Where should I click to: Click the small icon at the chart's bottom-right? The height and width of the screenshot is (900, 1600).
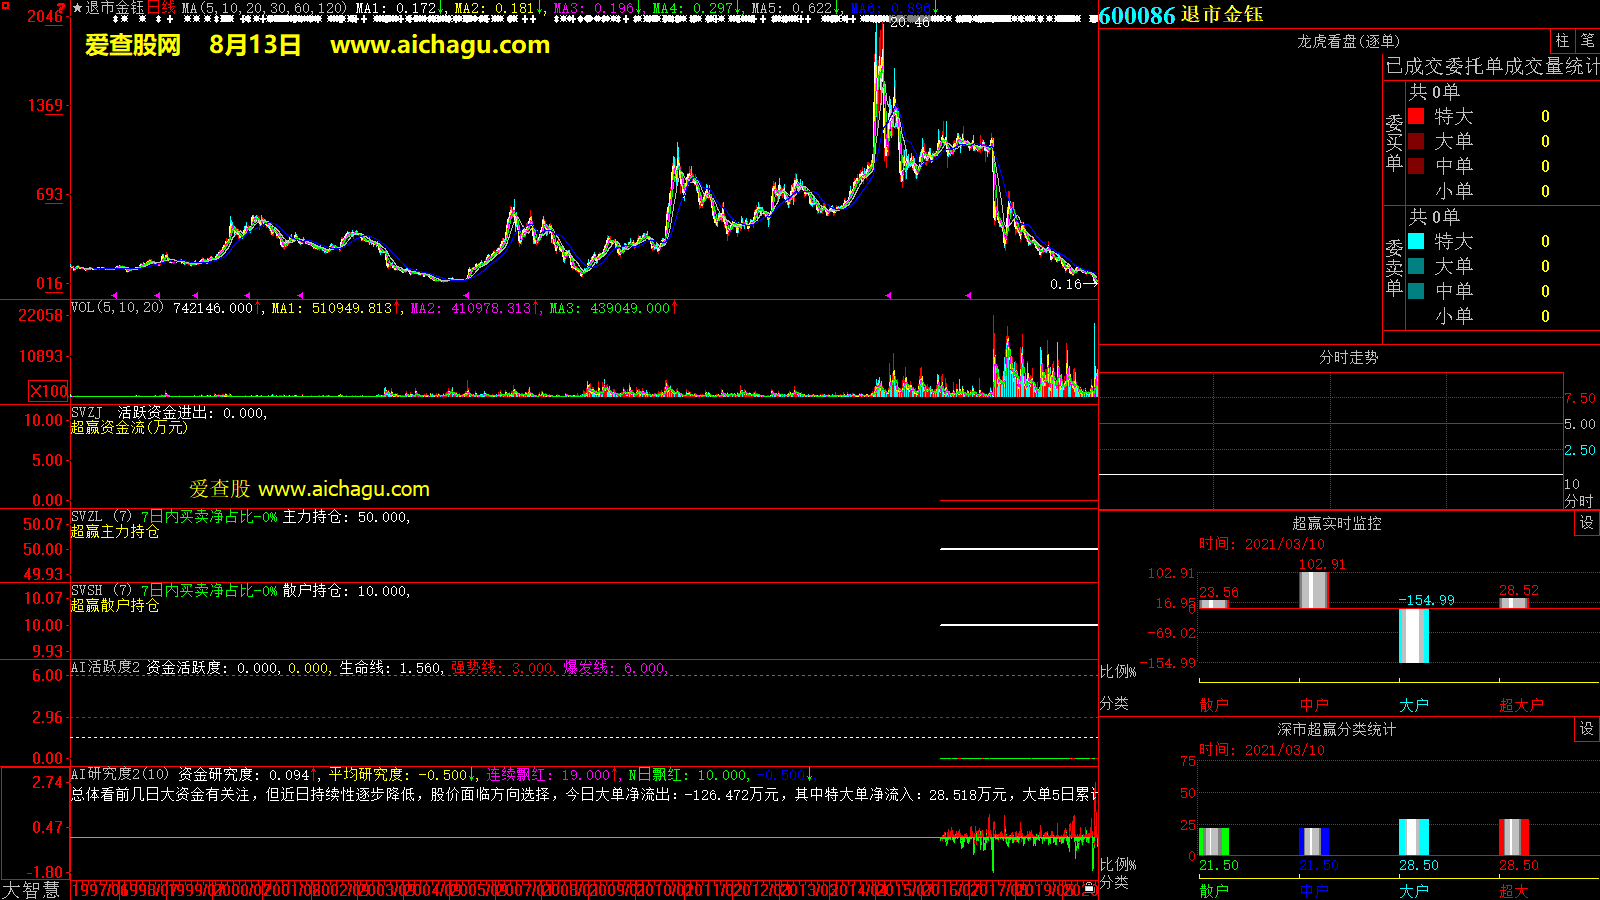point(1089,887)
